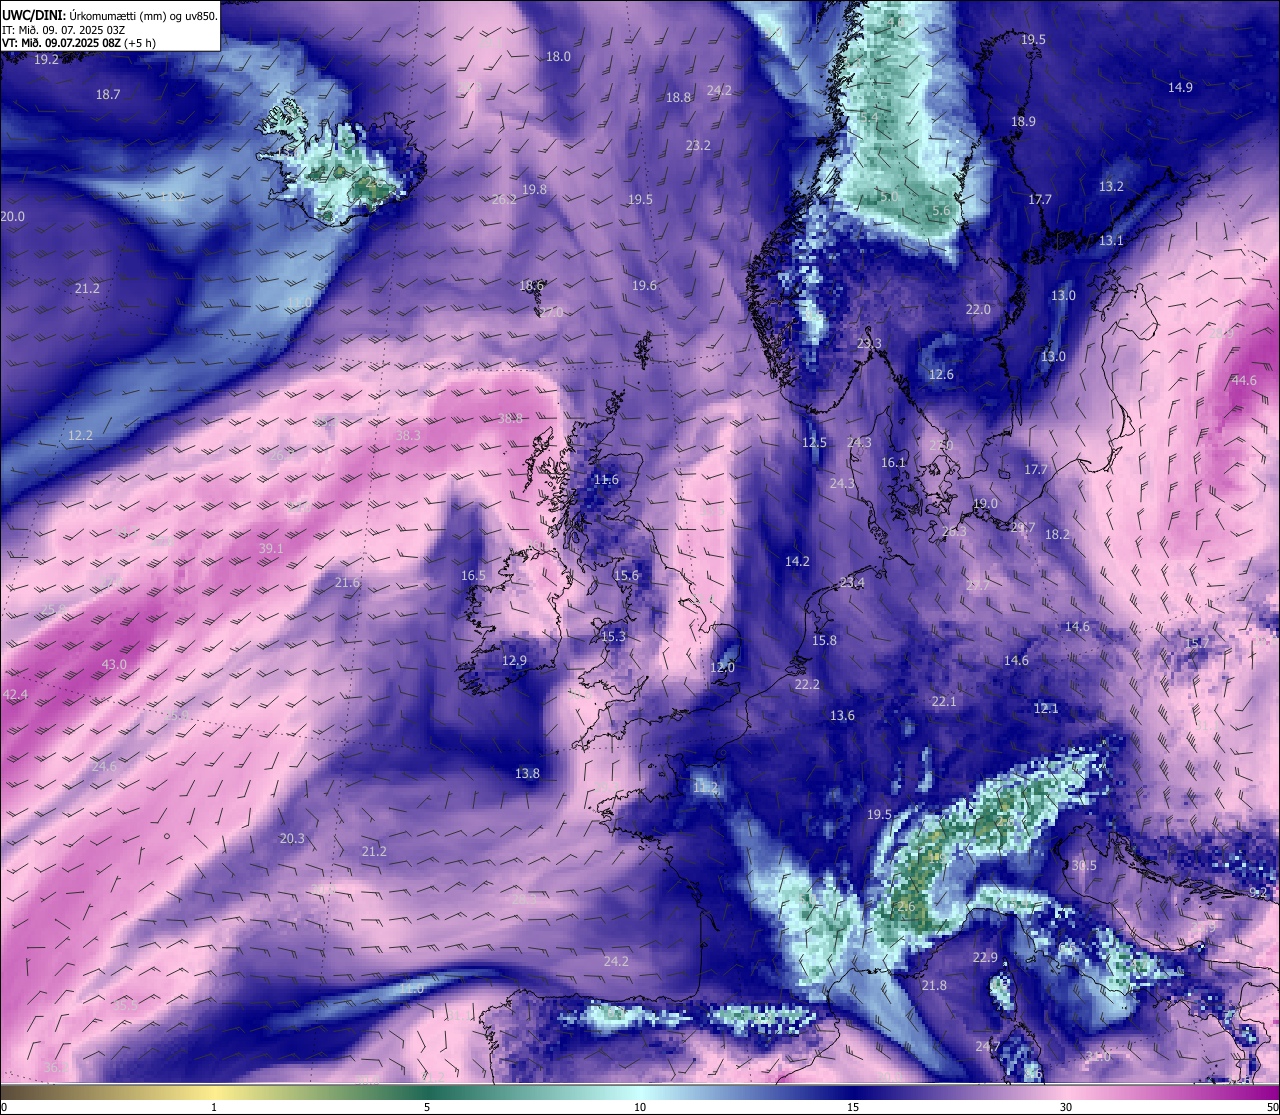Click the 14.2 value in the North Sea

tap(797, 562)
